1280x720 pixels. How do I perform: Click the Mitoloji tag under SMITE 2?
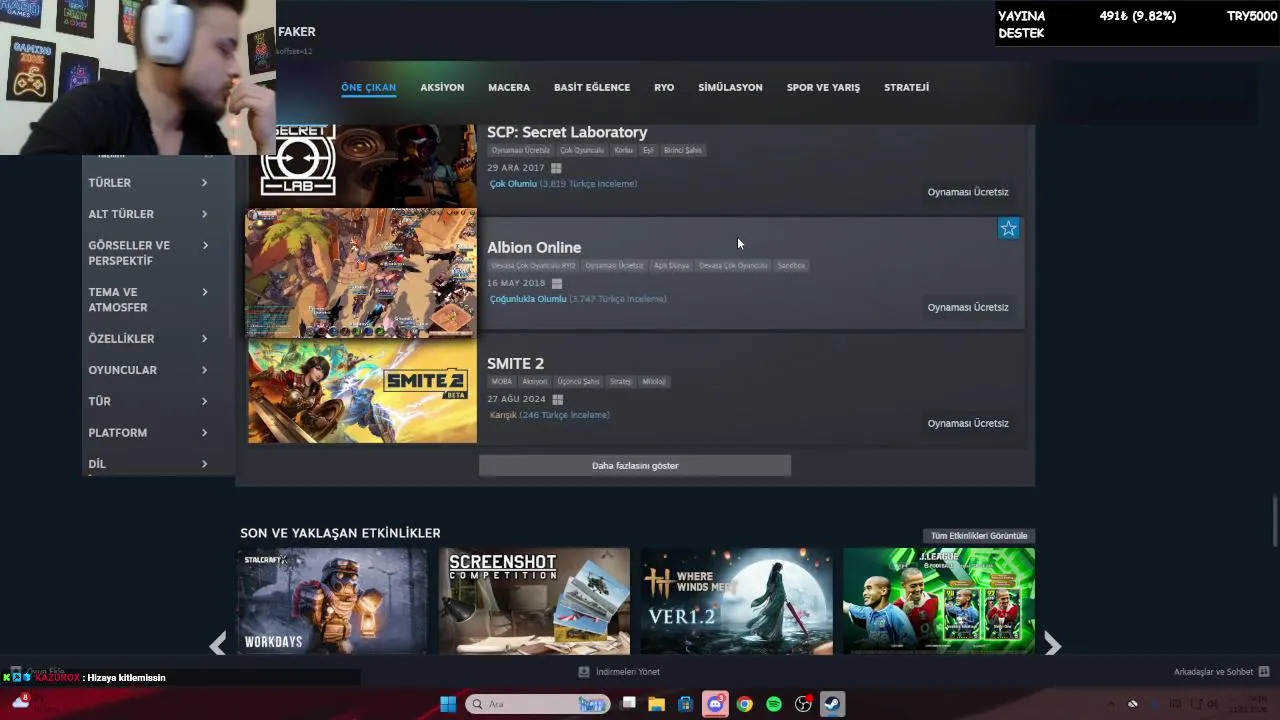point(654,381)
